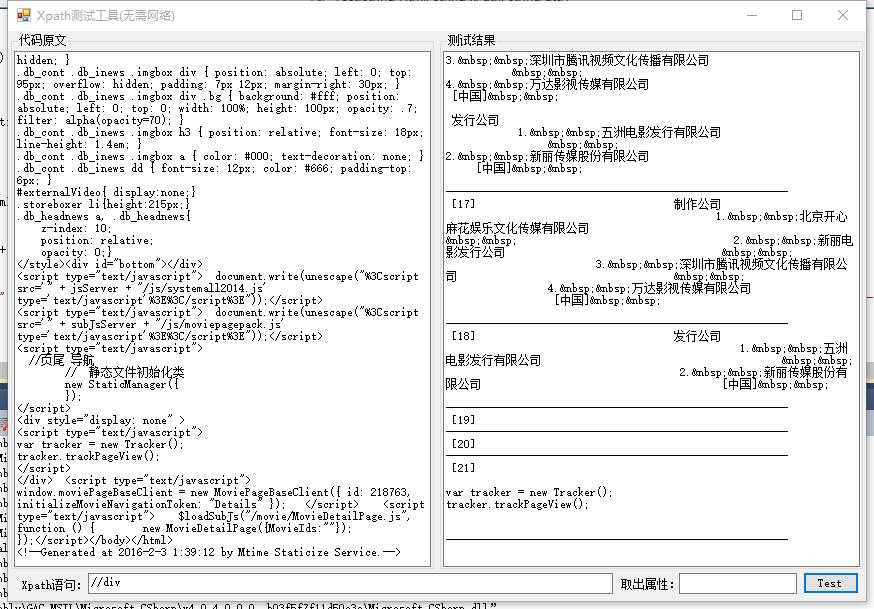
Task: Click the '#externalVideo{ display:none;}' code line
Action: (106, 192)
